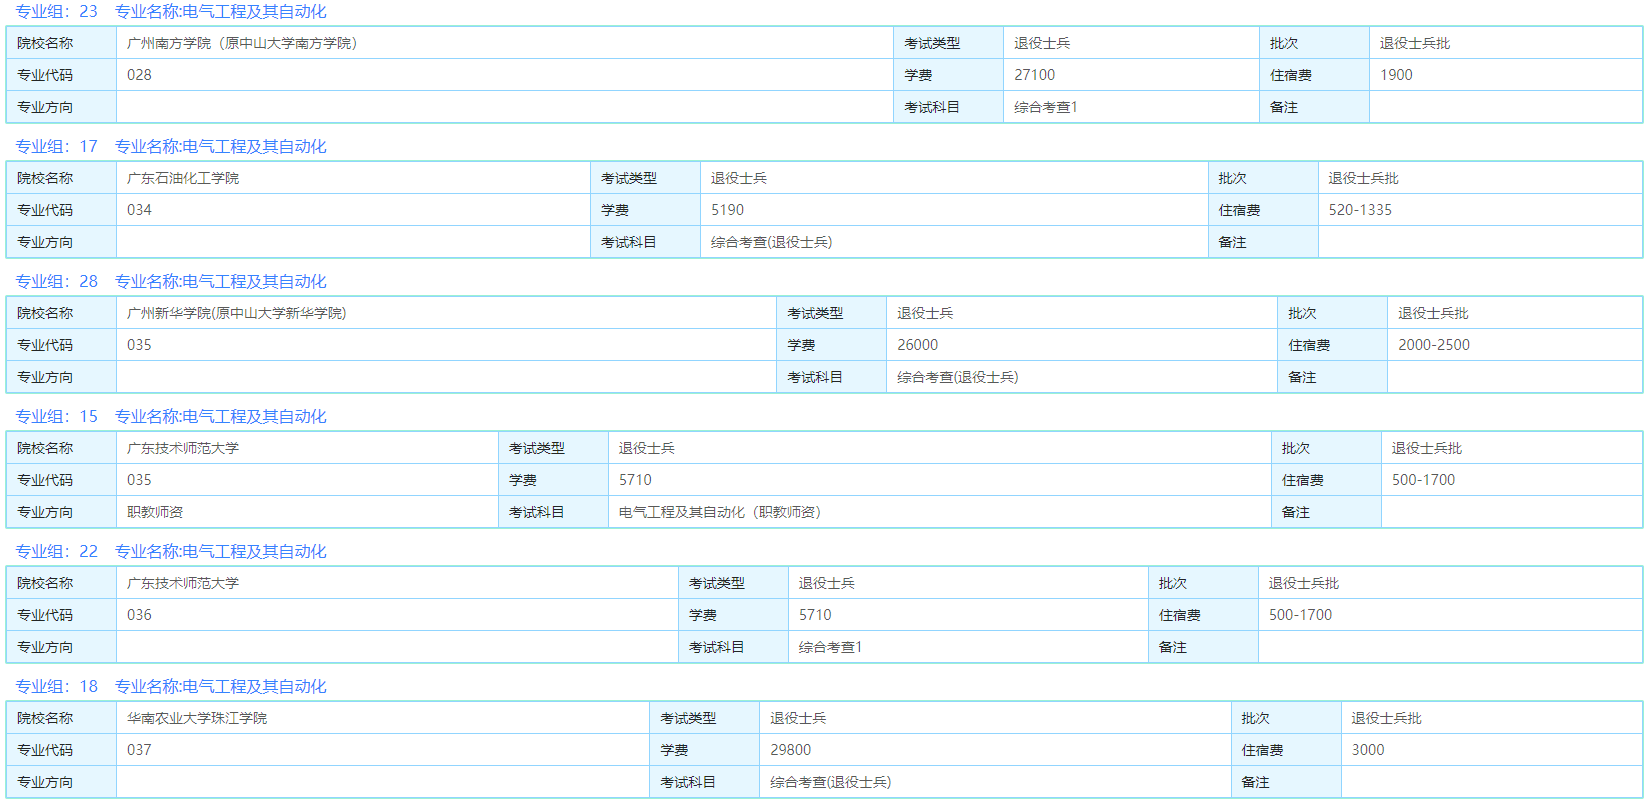Click major code 035 for 广州新华学院
Image resolution: width=1649 pixels, height=807 pixels.
click(139, 345)
